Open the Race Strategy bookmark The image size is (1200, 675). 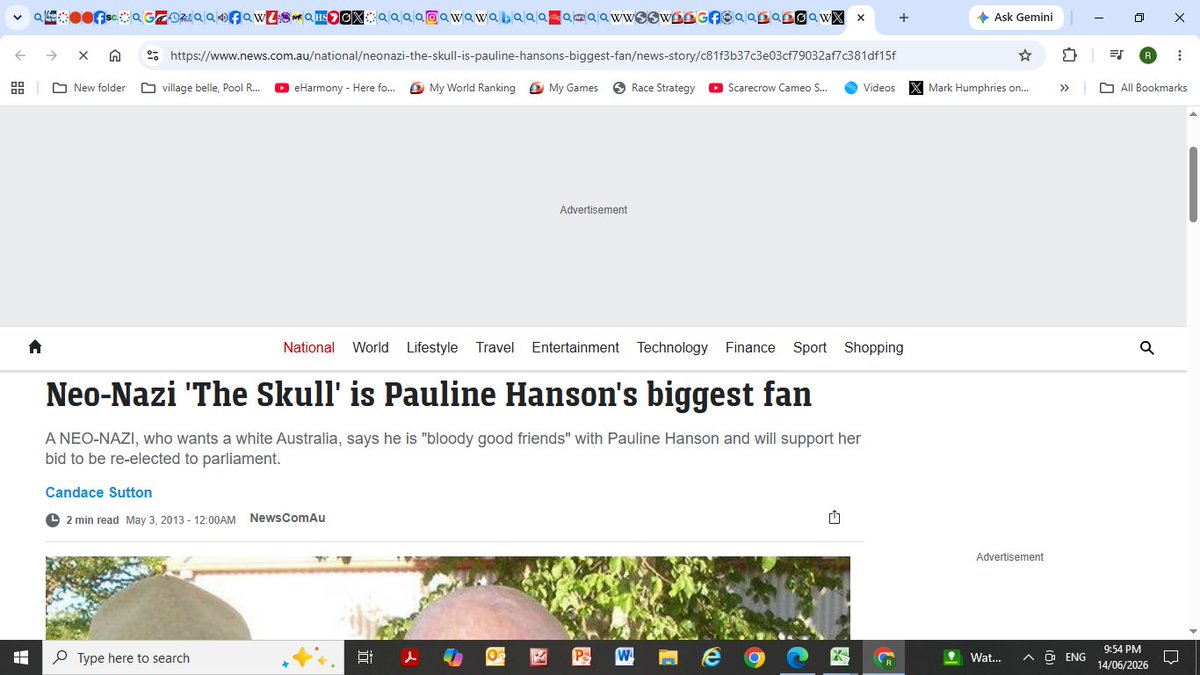pos(654,88)
